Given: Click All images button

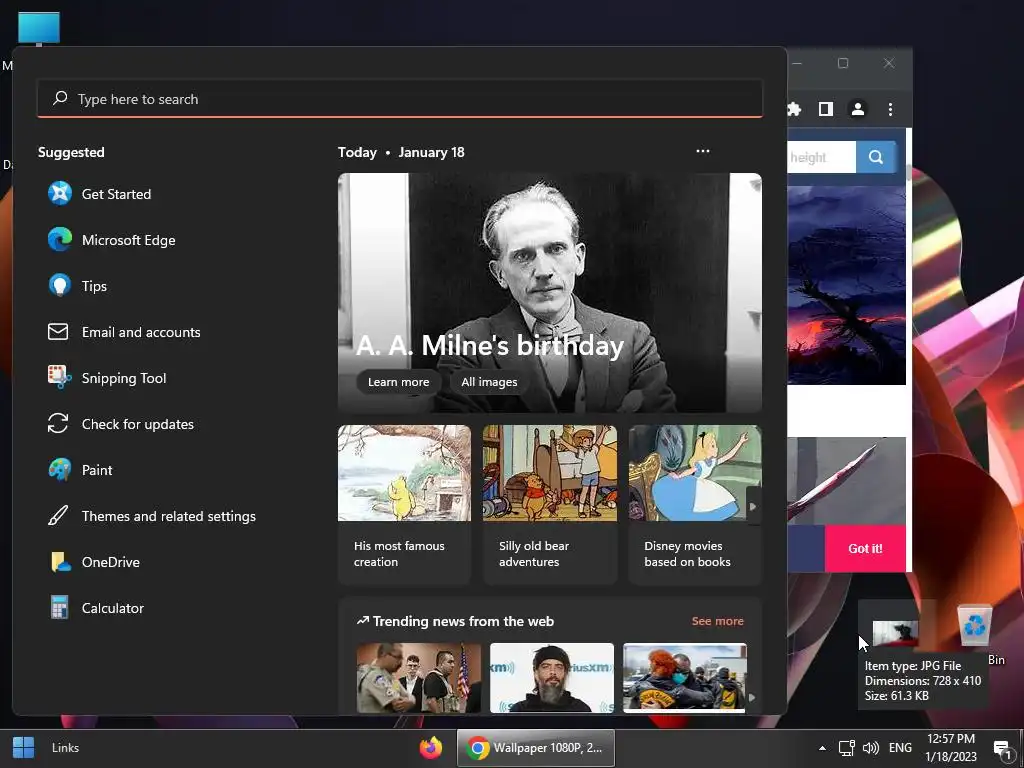Looking at the screenshot, I should (x=489, y=381).
